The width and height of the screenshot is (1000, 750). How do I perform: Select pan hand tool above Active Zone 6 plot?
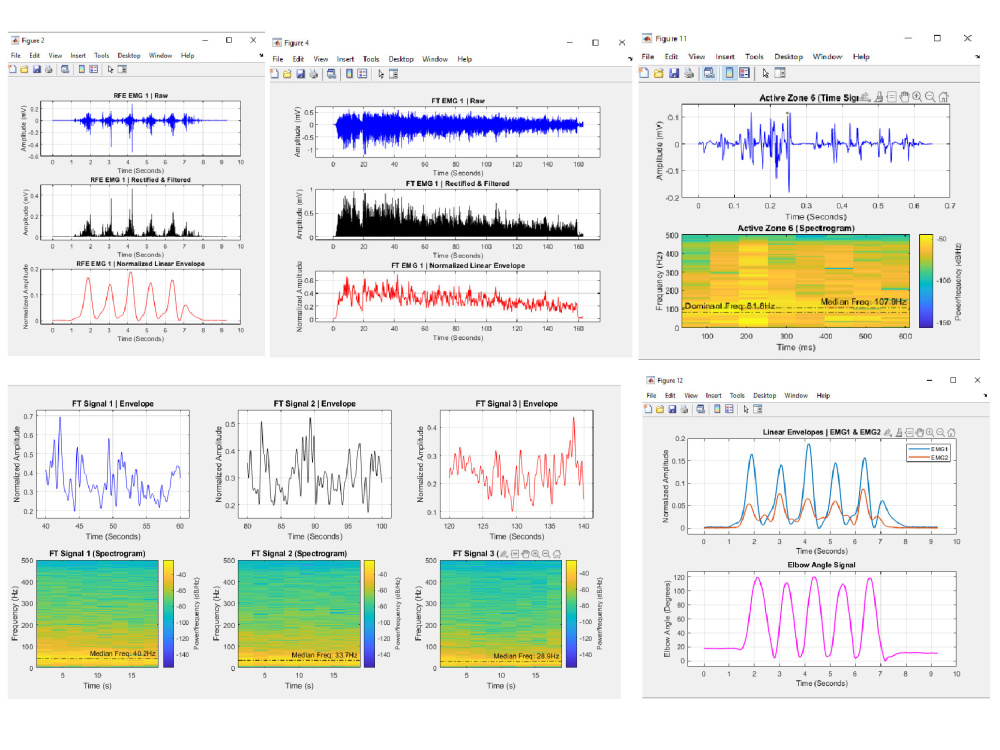[x=904, y=97]
